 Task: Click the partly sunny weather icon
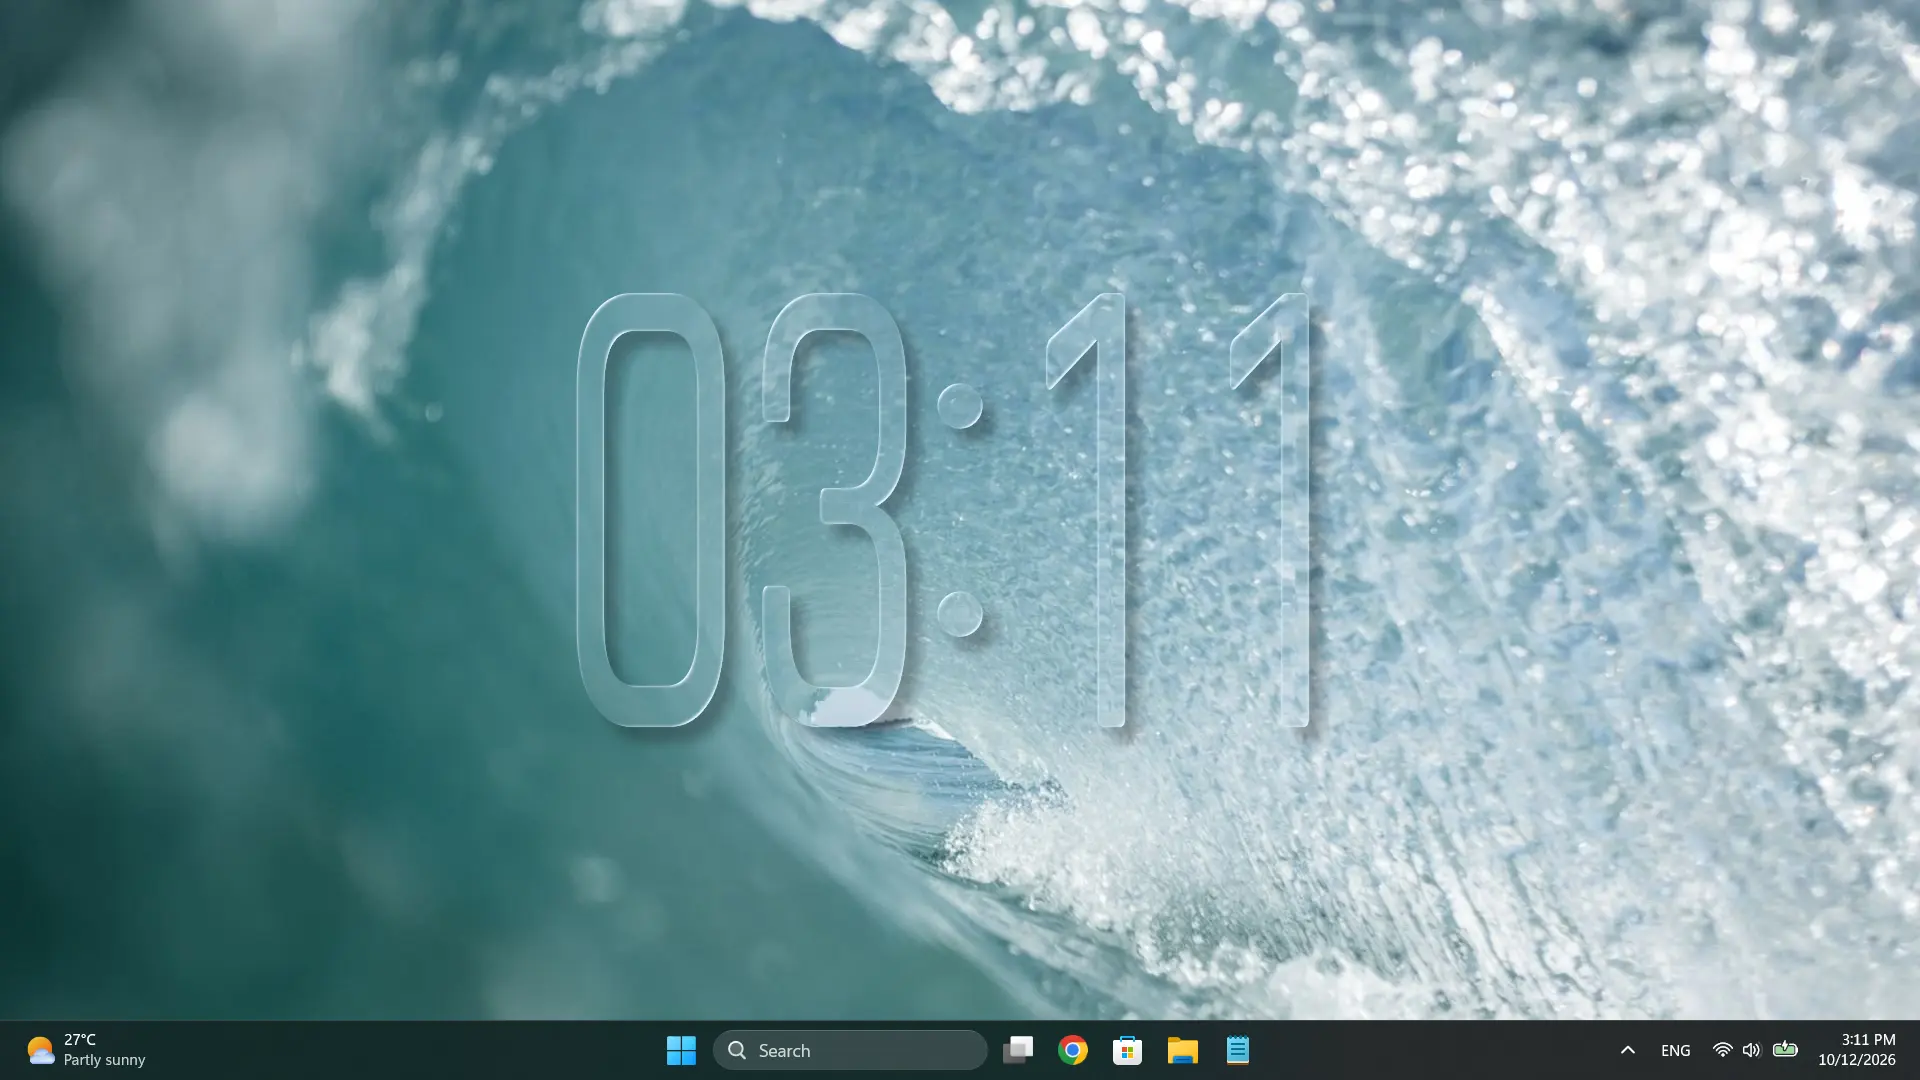tap(40, 1050)
